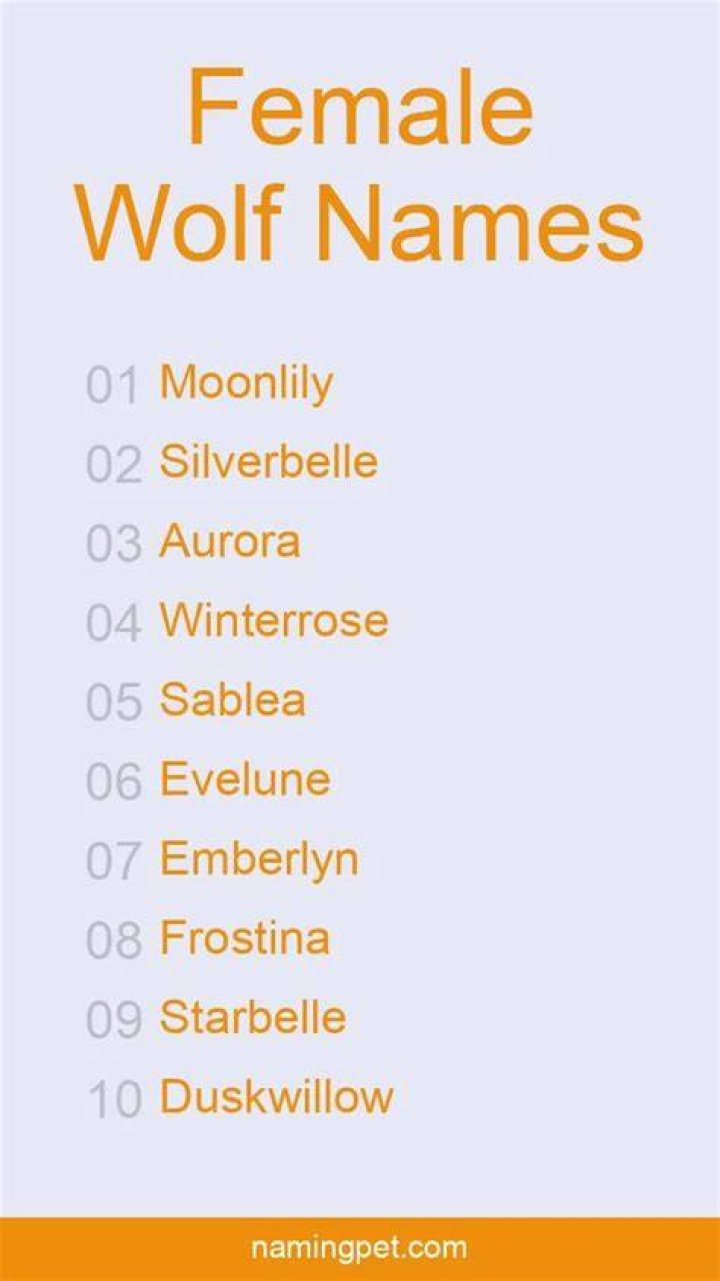Open the namingpet.com link
The image size is (720, 1281).
click(x=359, y=1249)
